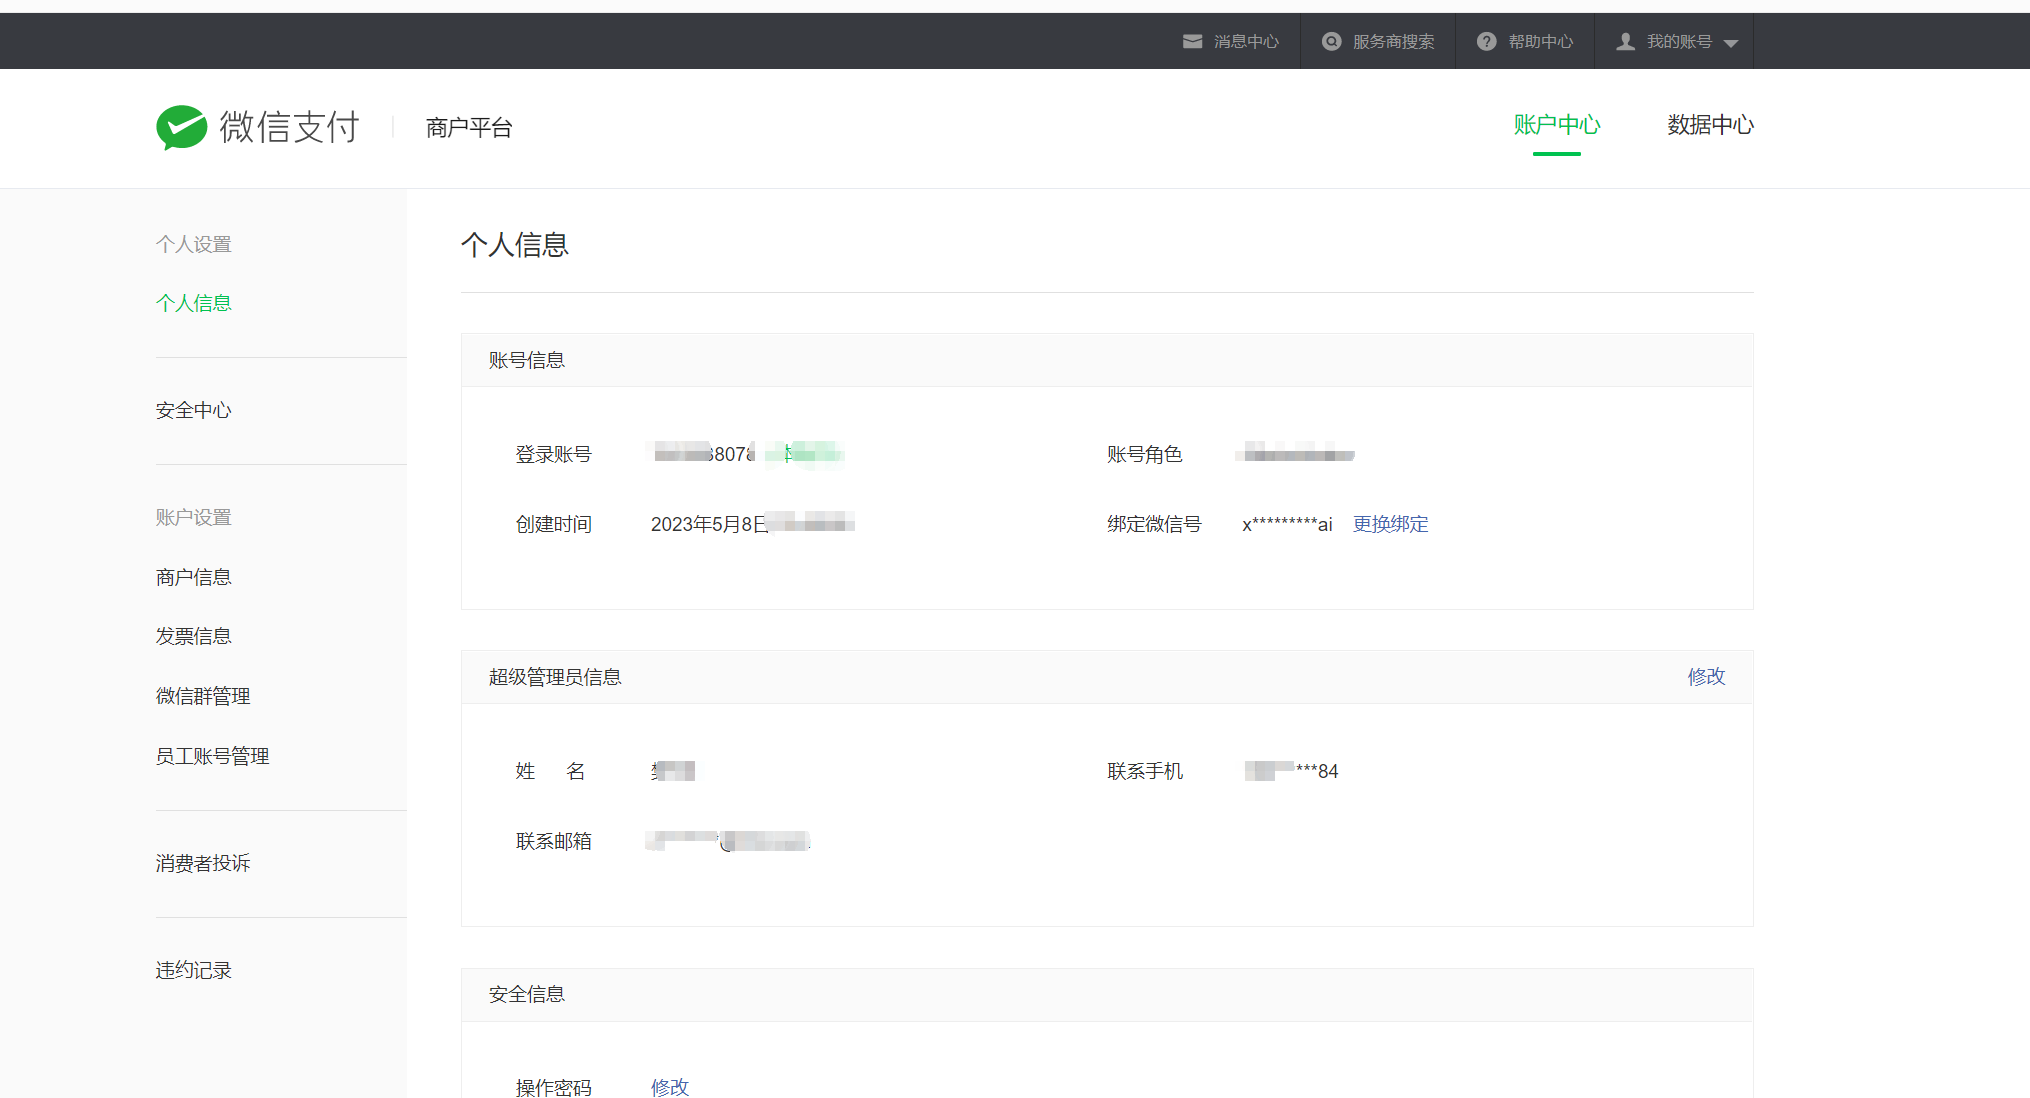2030x1098 pixels.
Task: Click the 更换绑定 link
Action: 1390,524
